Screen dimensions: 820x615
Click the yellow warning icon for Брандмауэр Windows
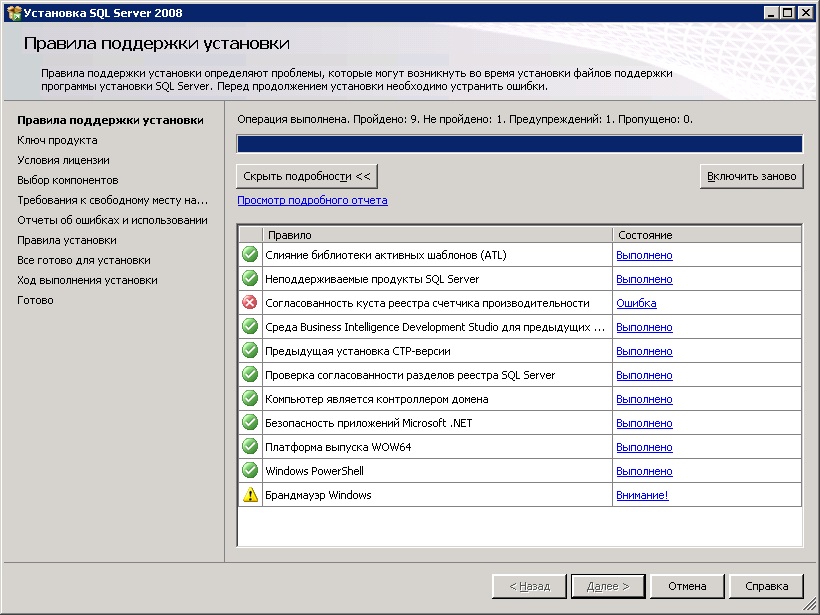pyautogui.click(x=250, y=495)
